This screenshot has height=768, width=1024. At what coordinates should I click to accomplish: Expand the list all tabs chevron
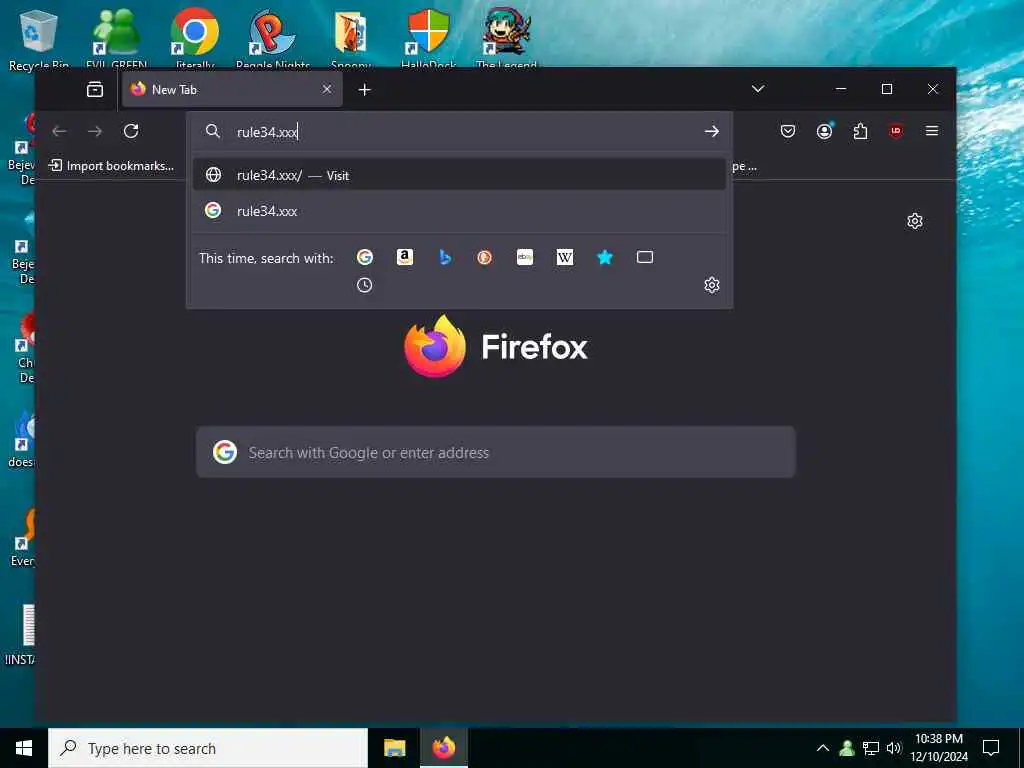pos(758,89)
